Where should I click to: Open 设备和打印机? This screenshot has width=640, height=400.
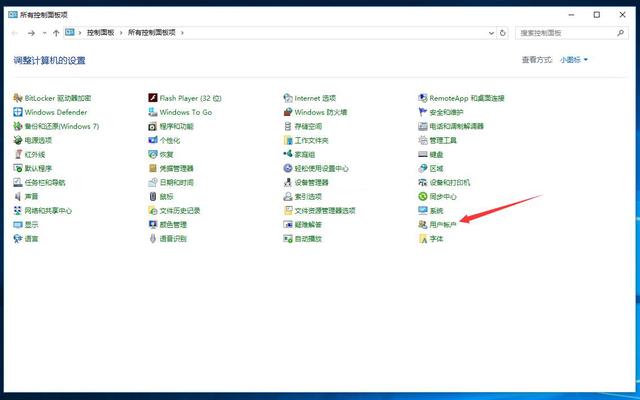(x=444, y=182)
